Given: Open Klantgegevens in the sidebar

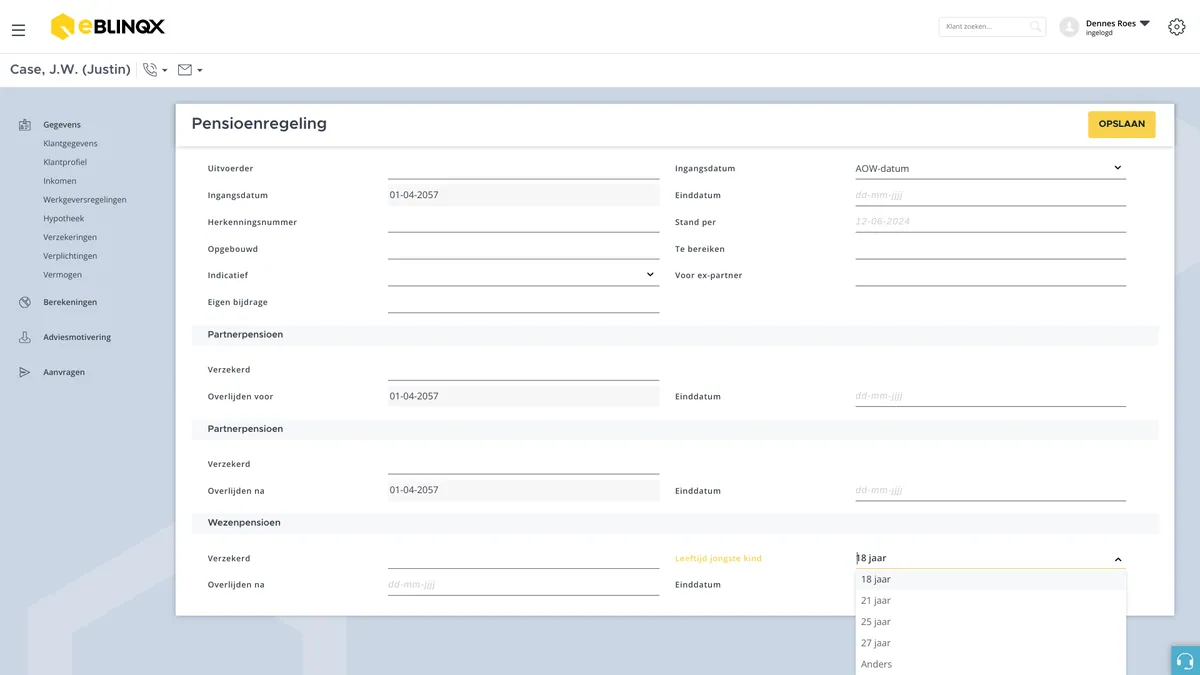Looking at the screenshot, I should click(x=70, y=144).
